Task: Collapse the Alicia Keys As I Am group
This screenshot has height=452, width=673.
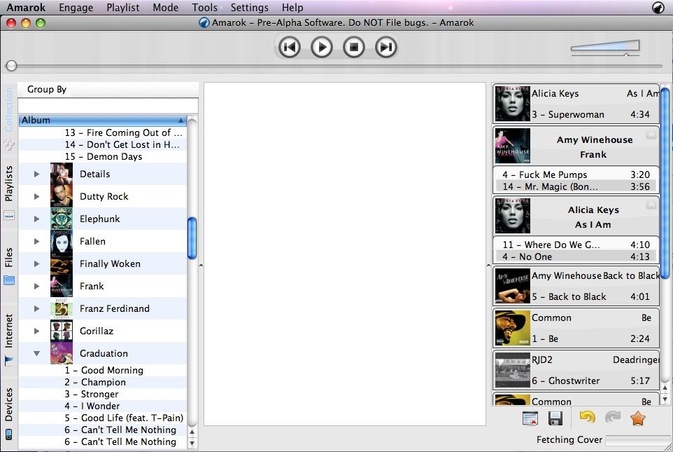Action: 651,205
